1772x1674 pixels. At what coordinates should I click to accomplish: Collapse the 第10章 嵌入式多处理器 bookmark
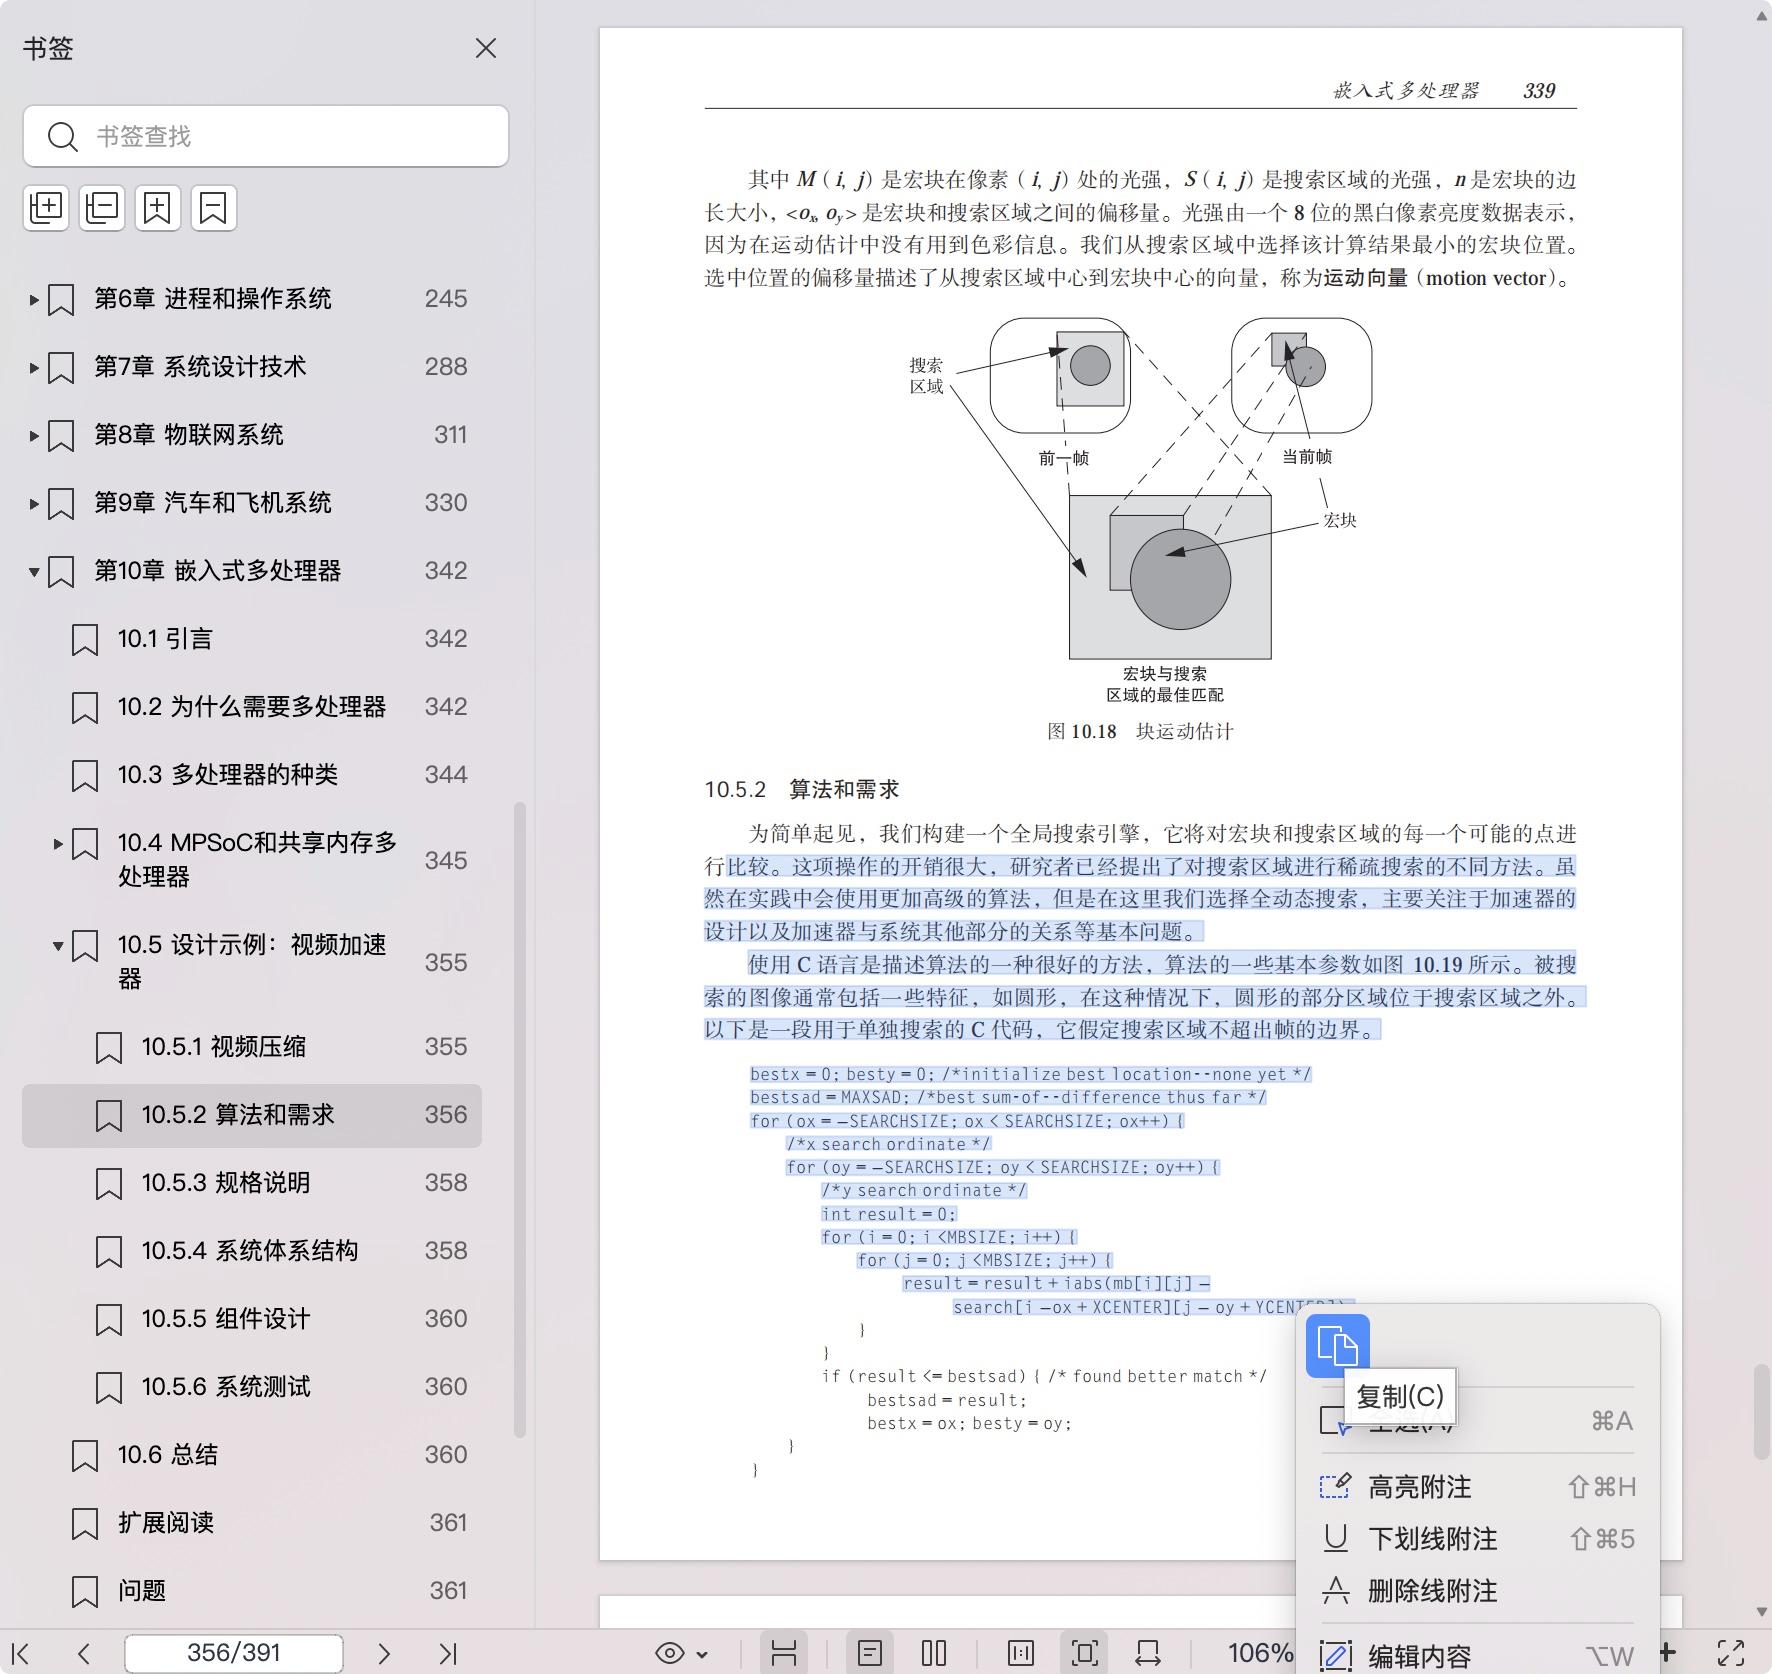33,571
